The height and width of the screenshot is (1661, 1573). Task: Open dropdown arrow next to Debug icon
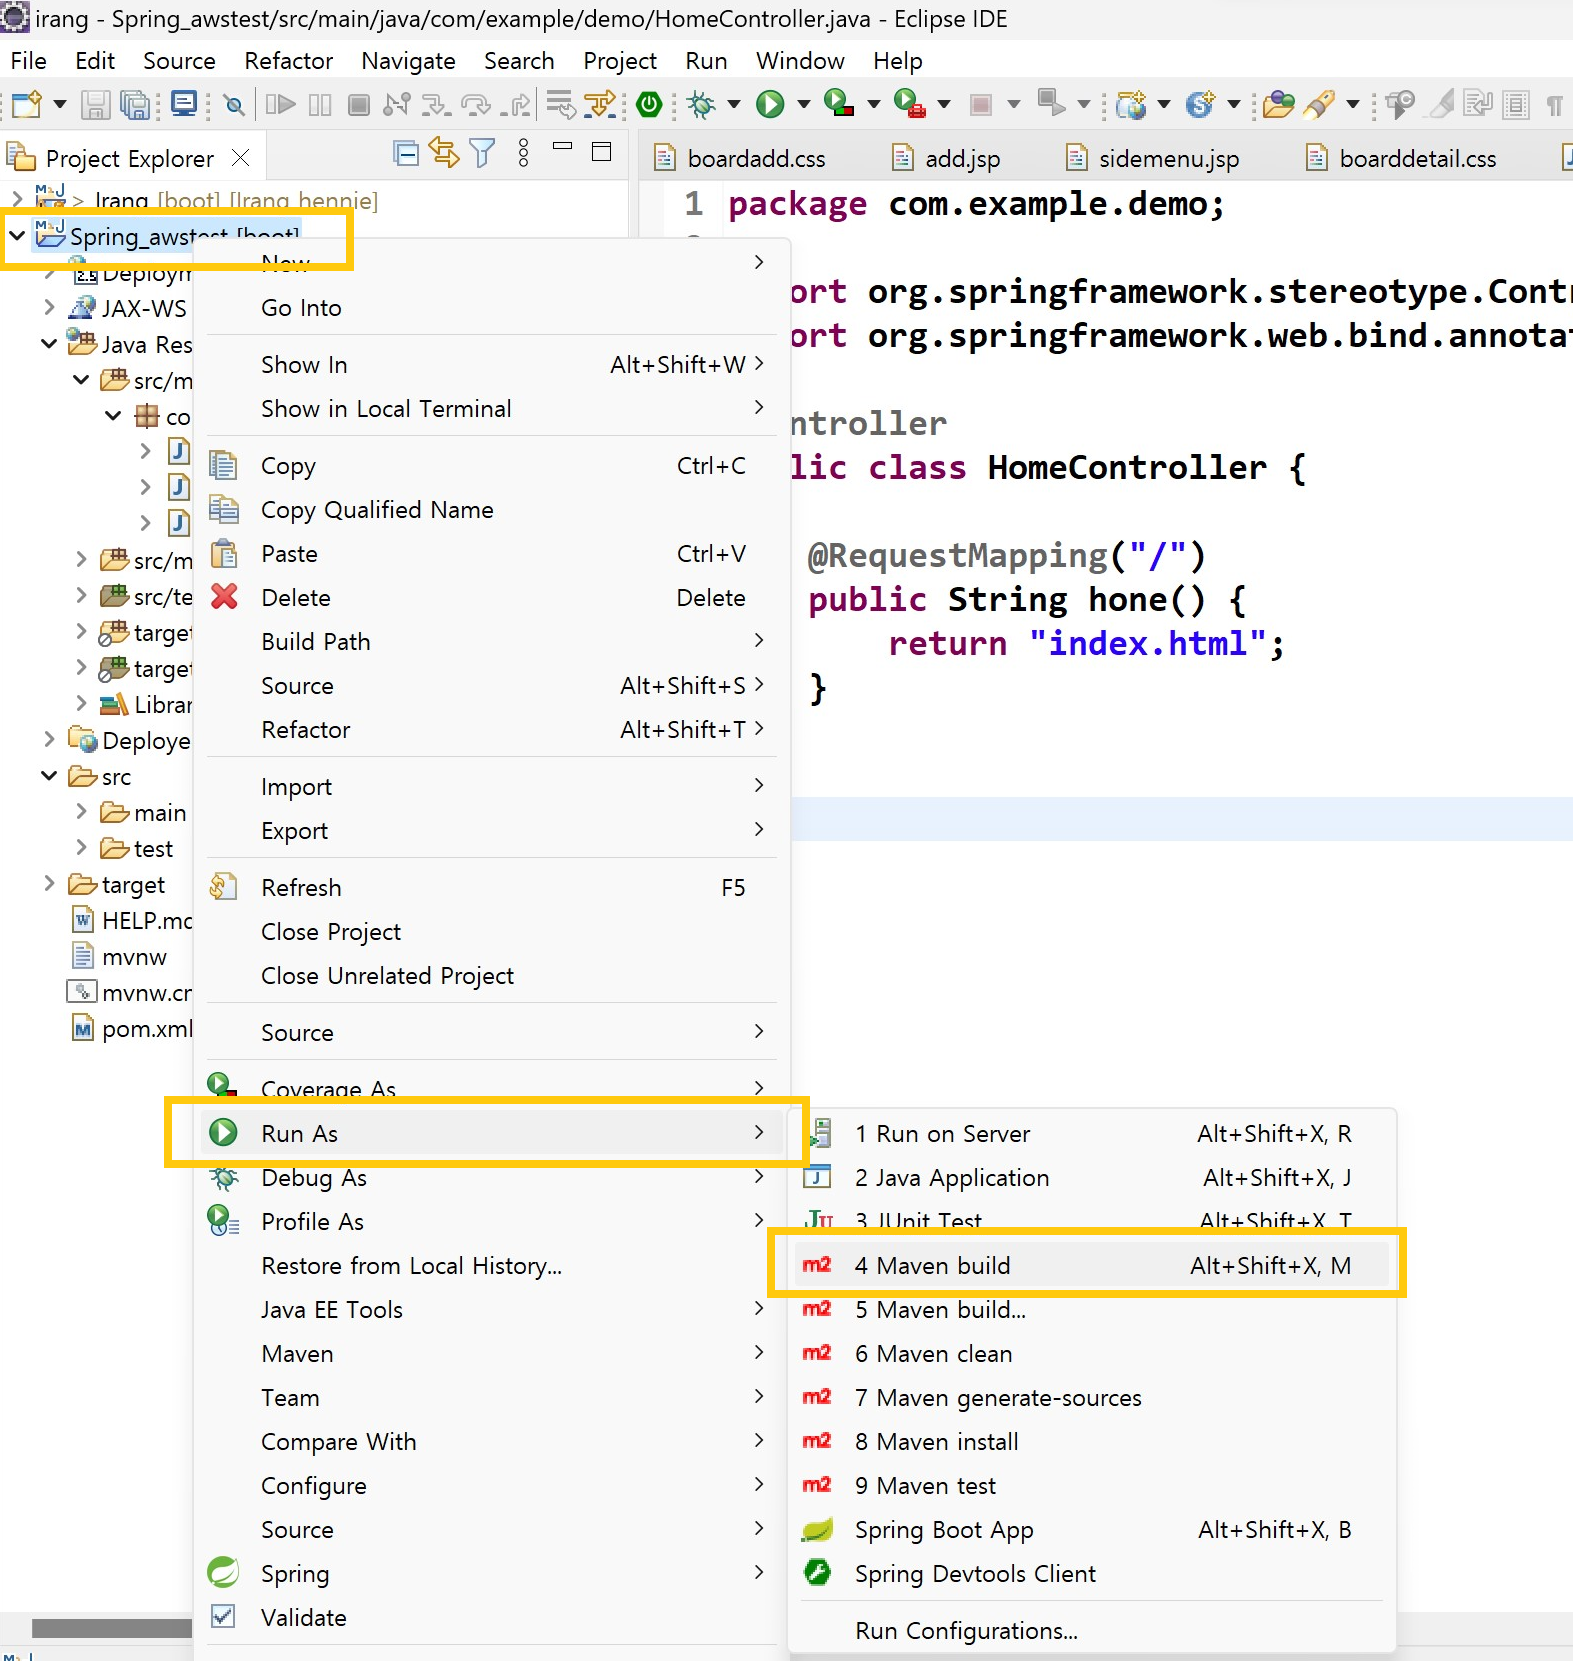click(734, 104)
